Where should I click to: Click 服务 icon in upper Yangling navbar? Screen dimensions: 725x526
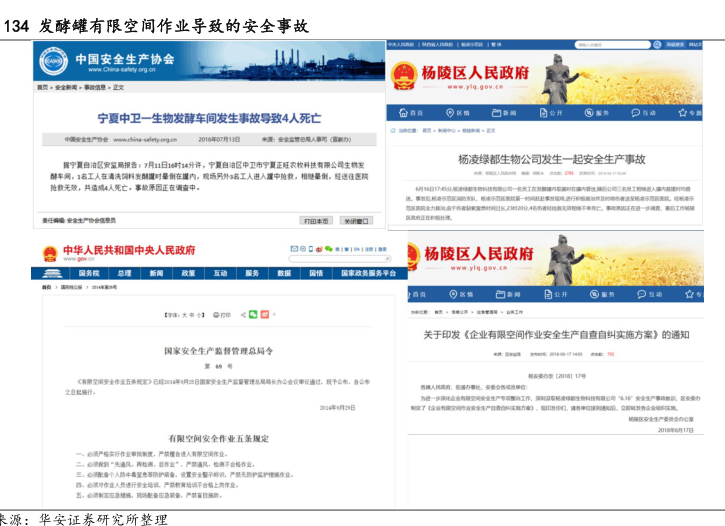click(x=589, y=113)
